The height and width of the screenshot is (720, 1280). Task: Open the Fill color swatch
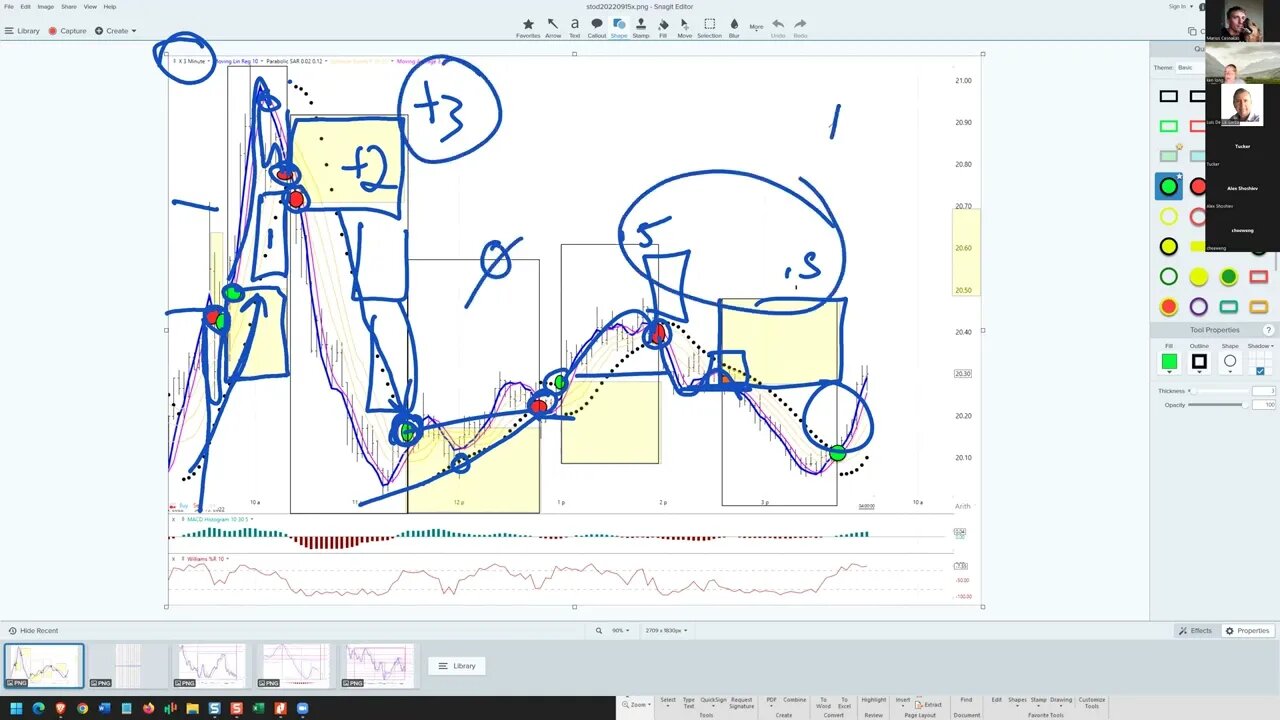[1168, 361]
